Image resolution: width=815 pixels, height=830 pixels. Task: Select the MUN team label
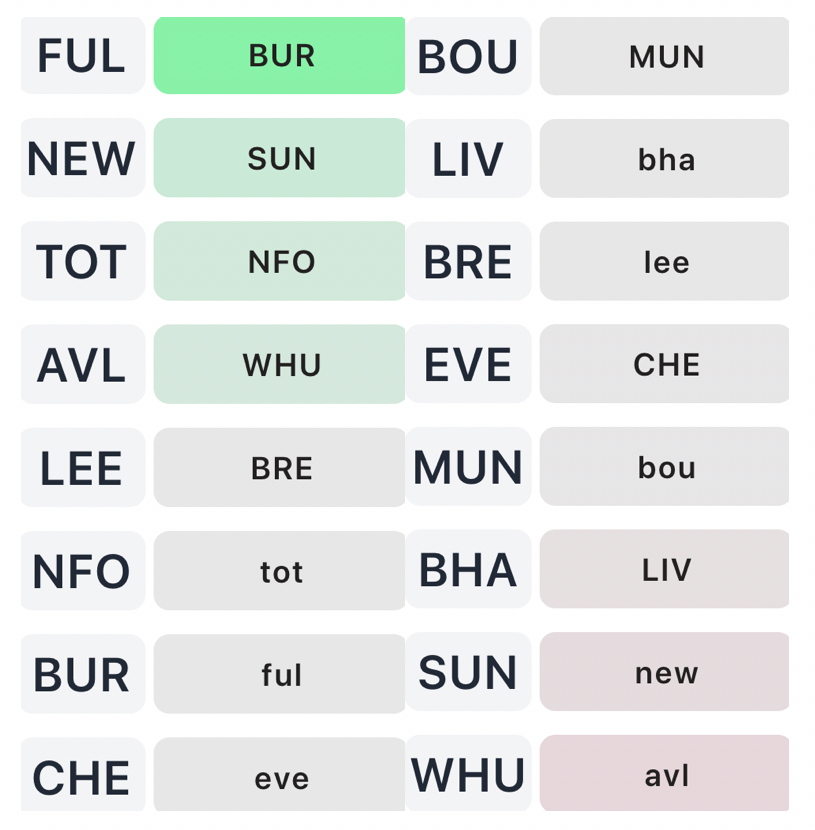pyautogui.click(x=468, y=468)
